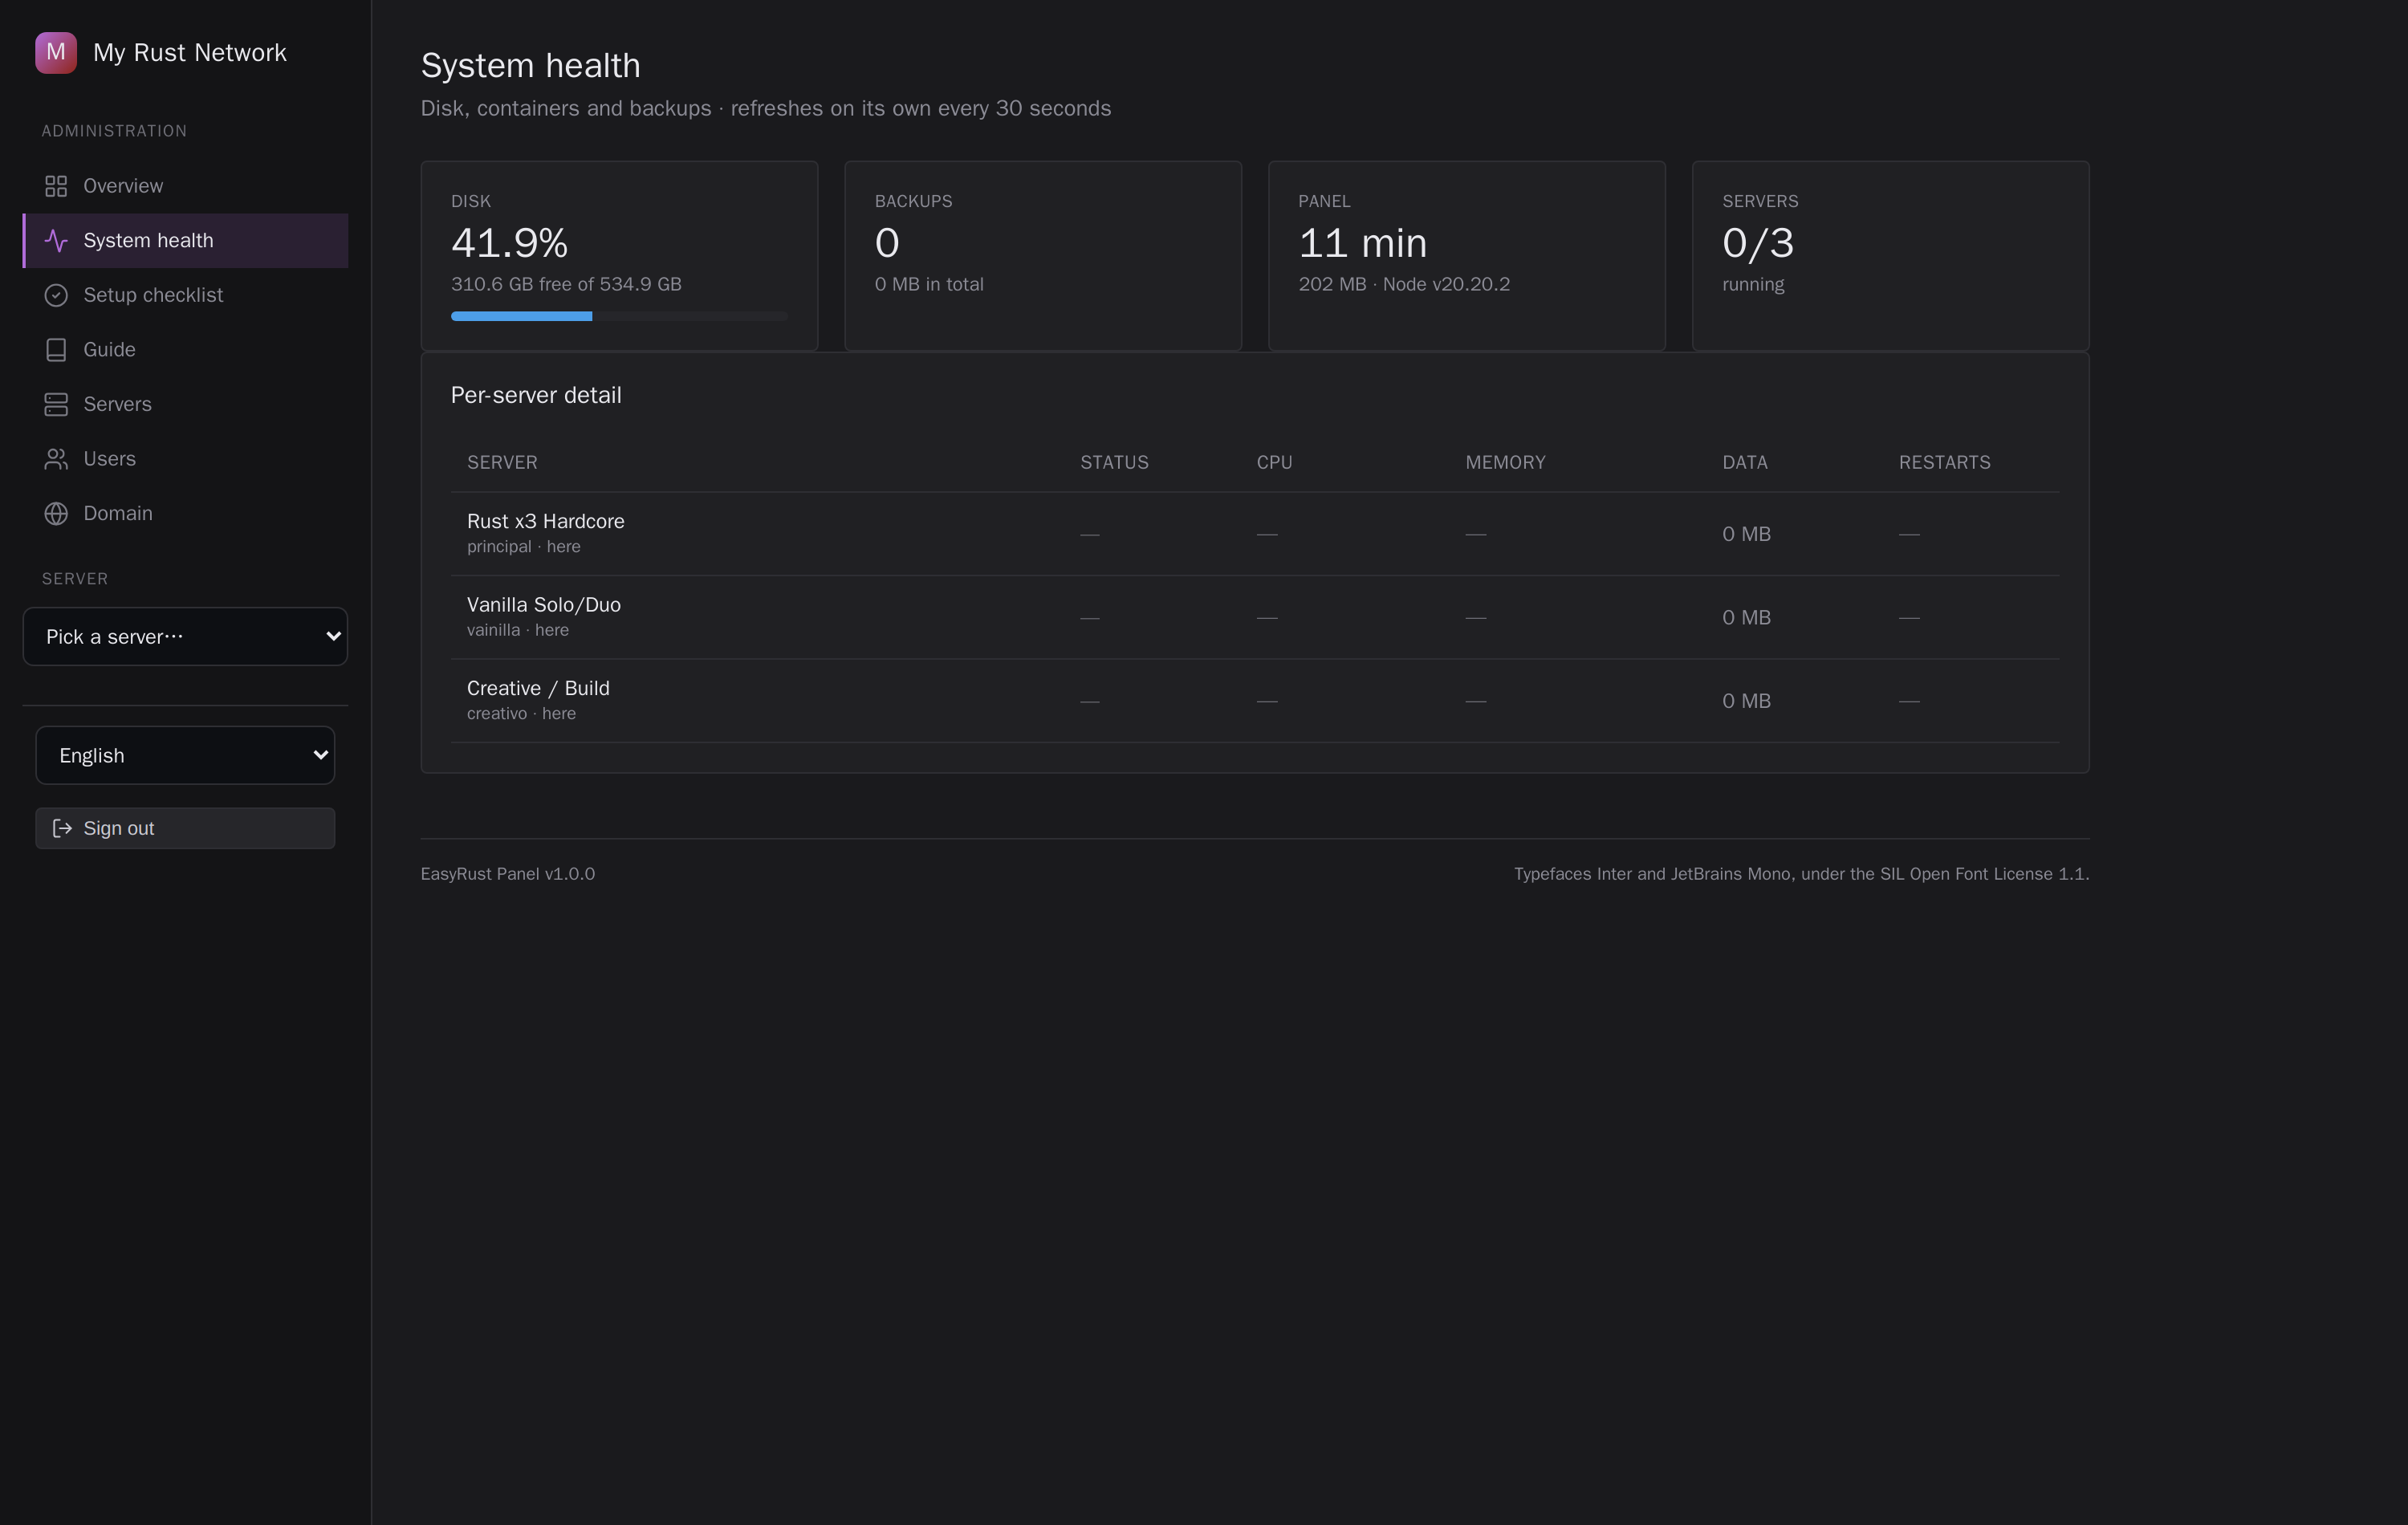This screenshot has height=1525, width=2408.
Task: Click the MEMORY column header
Action: click(x=1506, y=462)
